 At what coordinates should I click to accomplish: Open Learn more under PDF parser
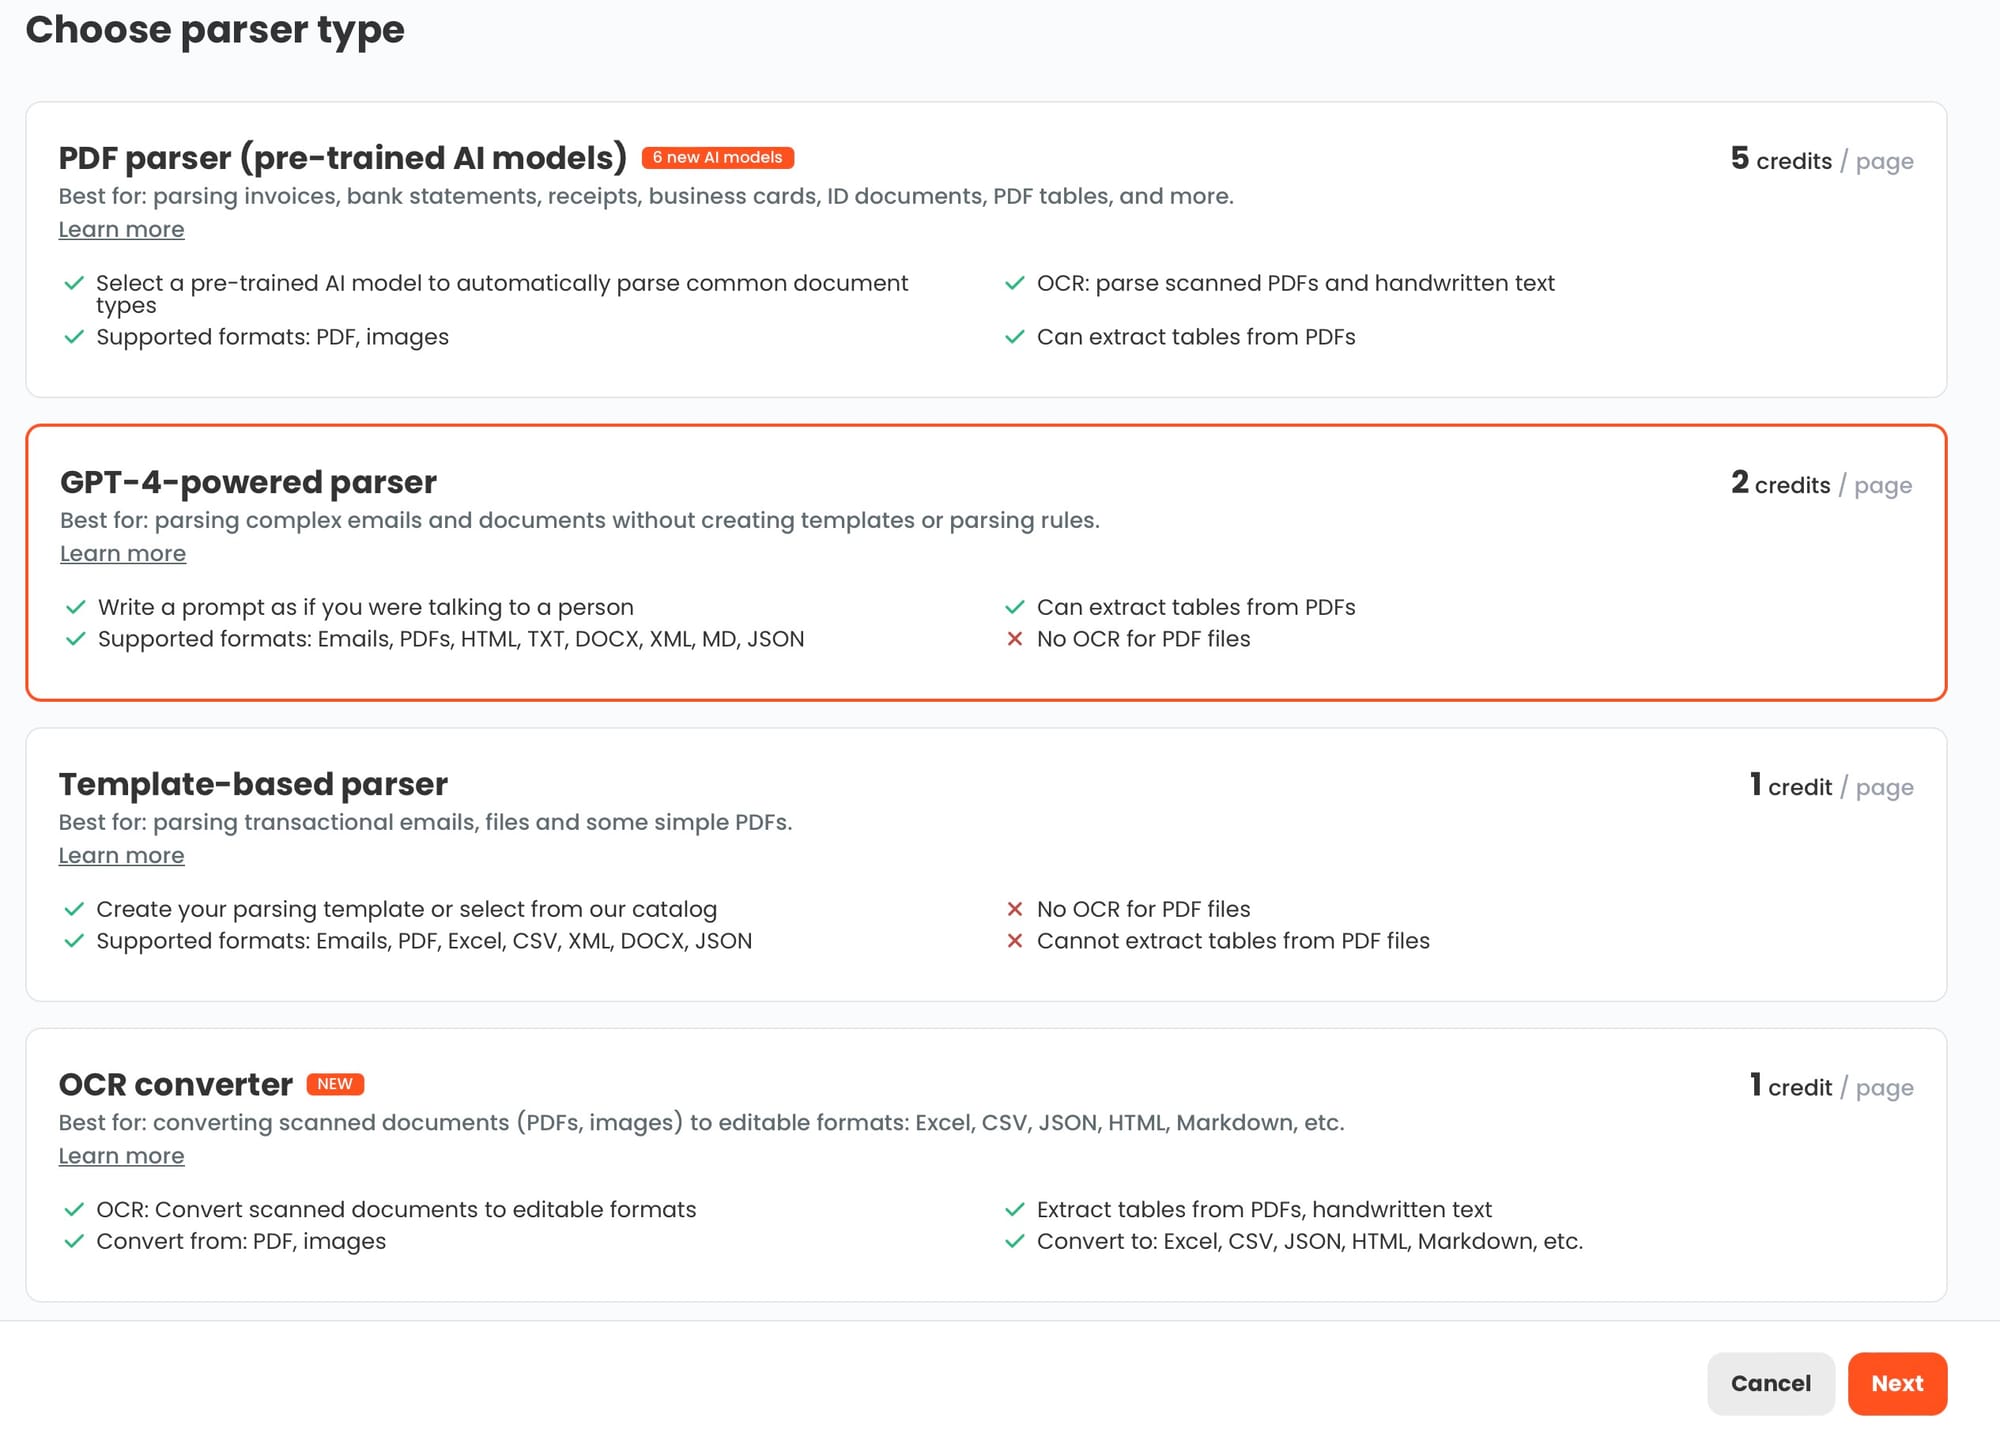pyautogui.click(x=121, y=230)
